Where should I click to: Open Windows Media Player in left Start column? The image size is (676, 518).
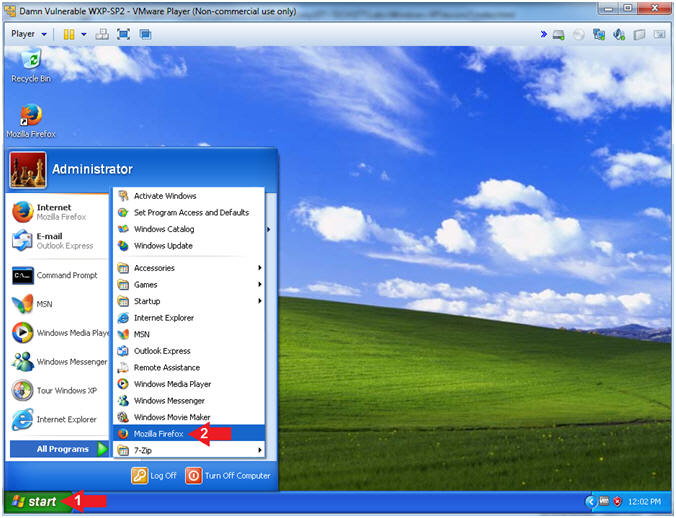click(x=58, y=333)
